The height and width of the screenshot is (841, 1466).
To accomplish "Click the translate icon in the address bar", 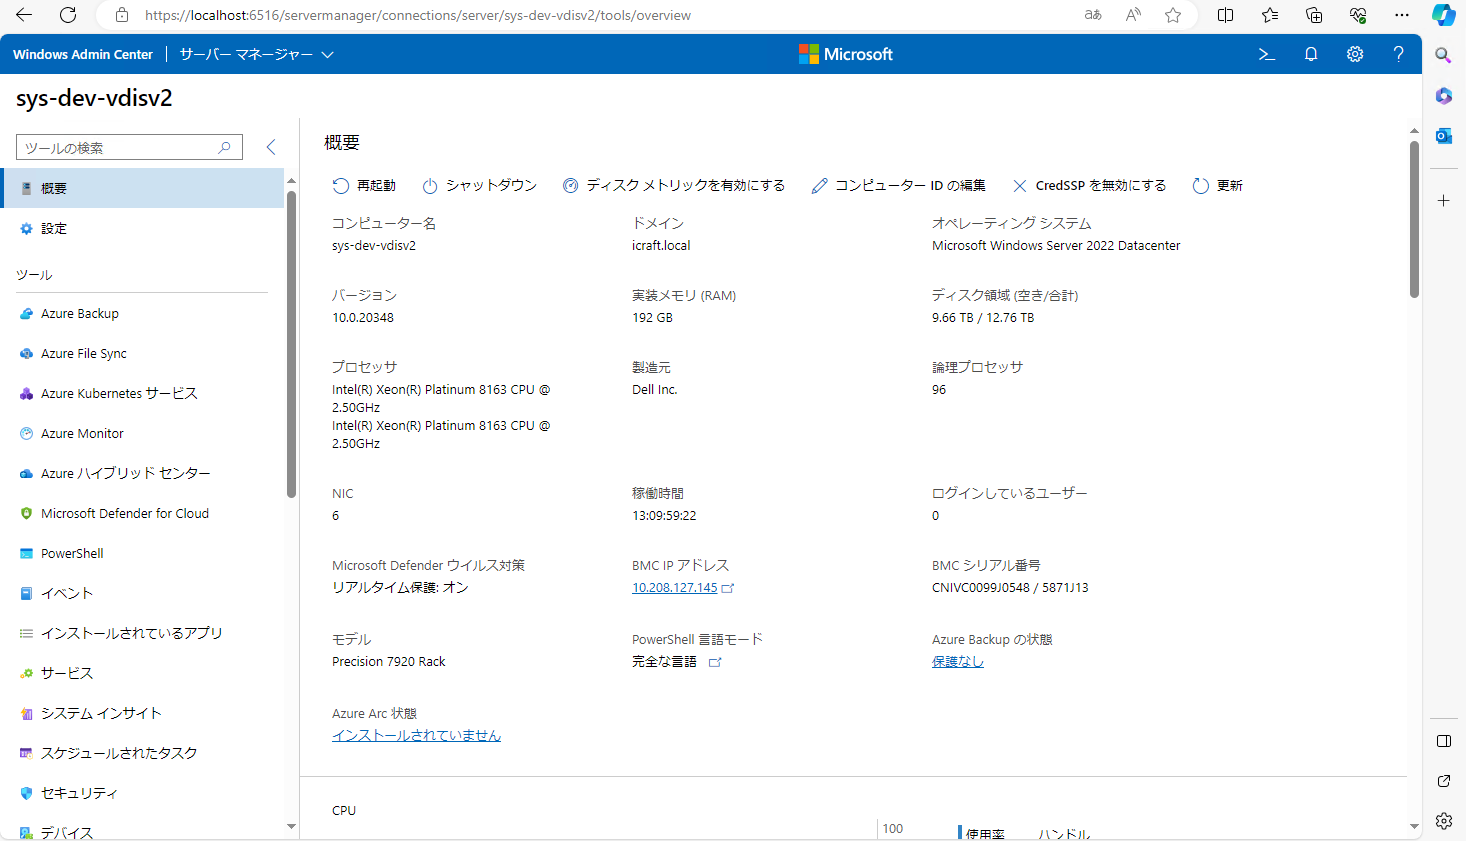I will [1093, 15].
